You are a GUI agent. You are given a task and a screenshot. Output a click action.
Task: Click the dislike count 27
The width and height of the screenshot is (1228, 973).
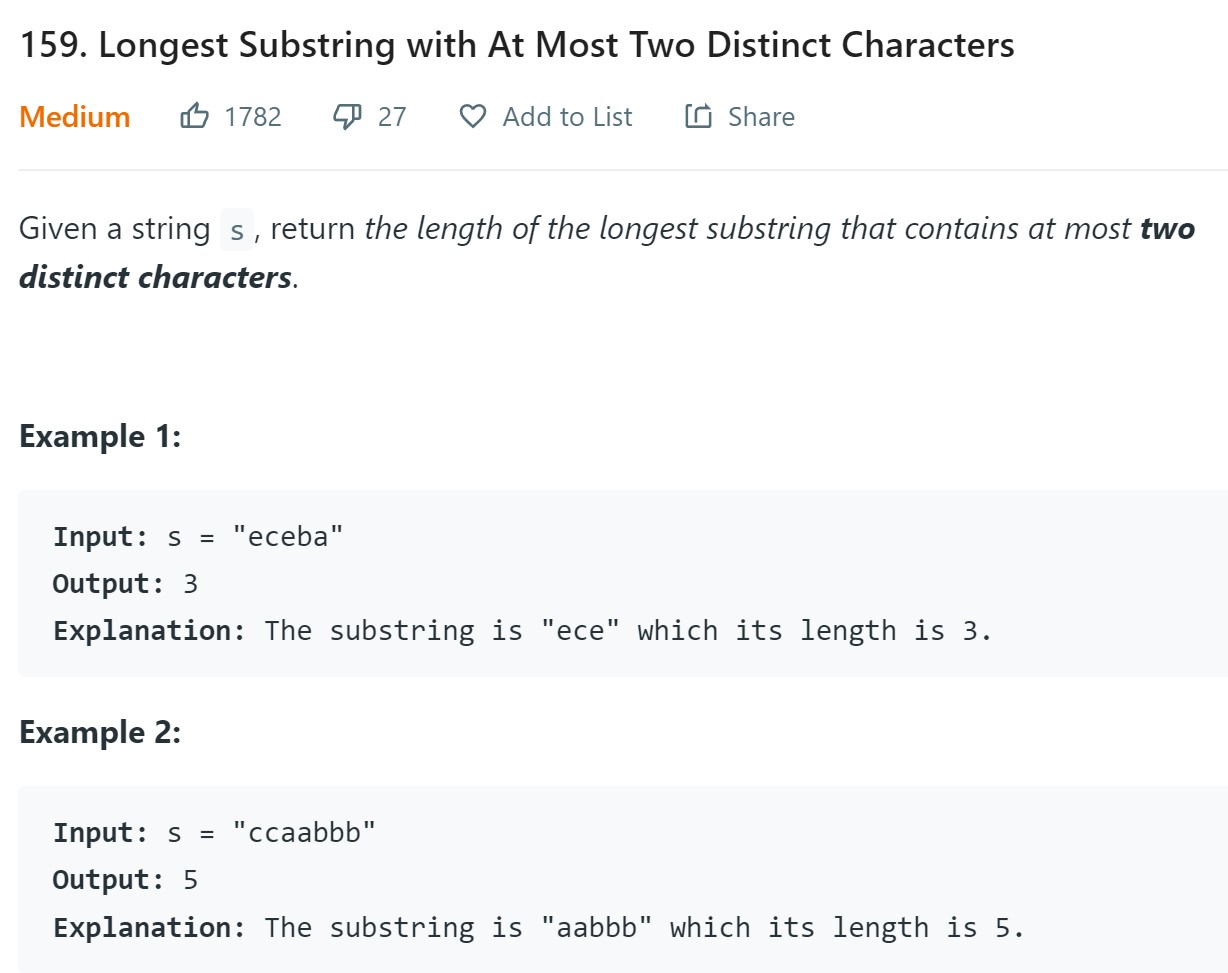click(392, 117)
